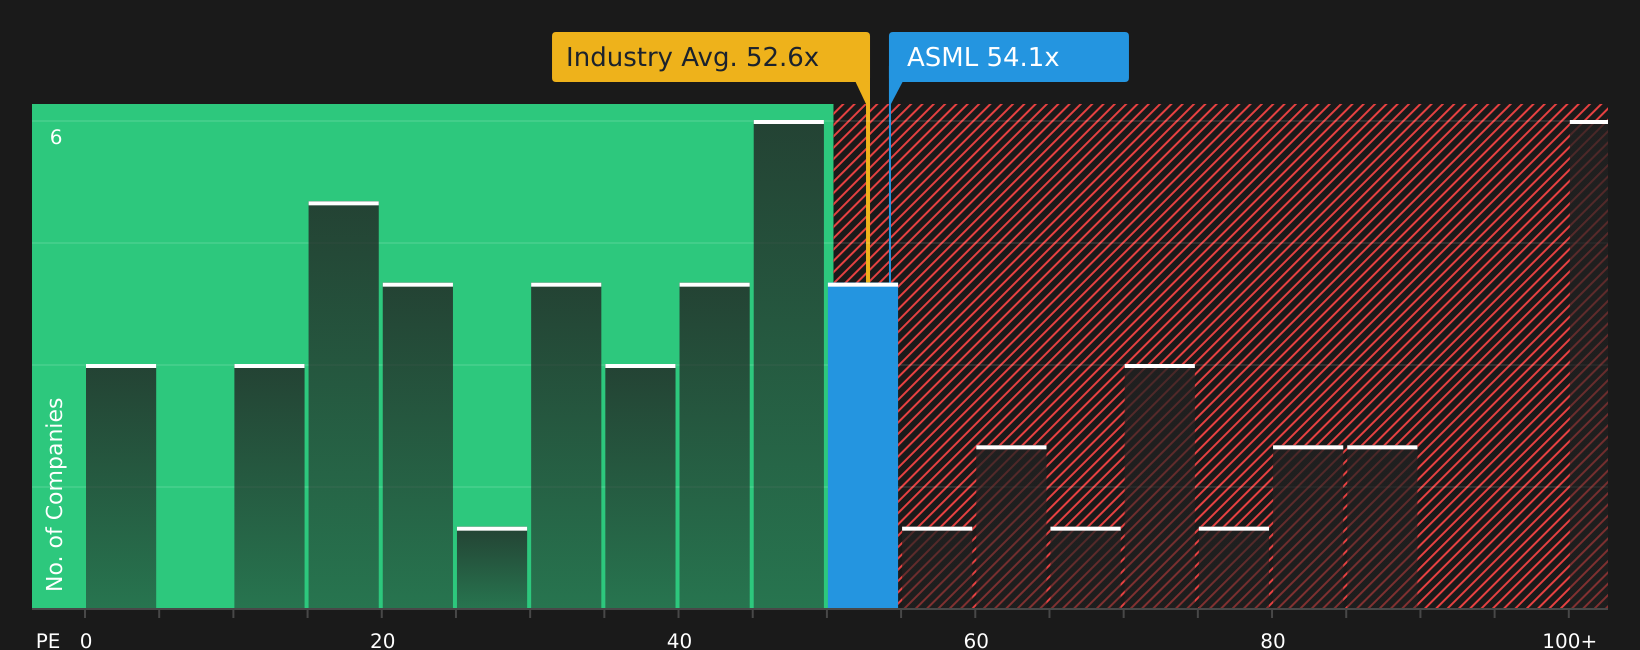1640x650 pixels.
Task: Select the blue ASML histogram bar
Action: pos(863,446)
